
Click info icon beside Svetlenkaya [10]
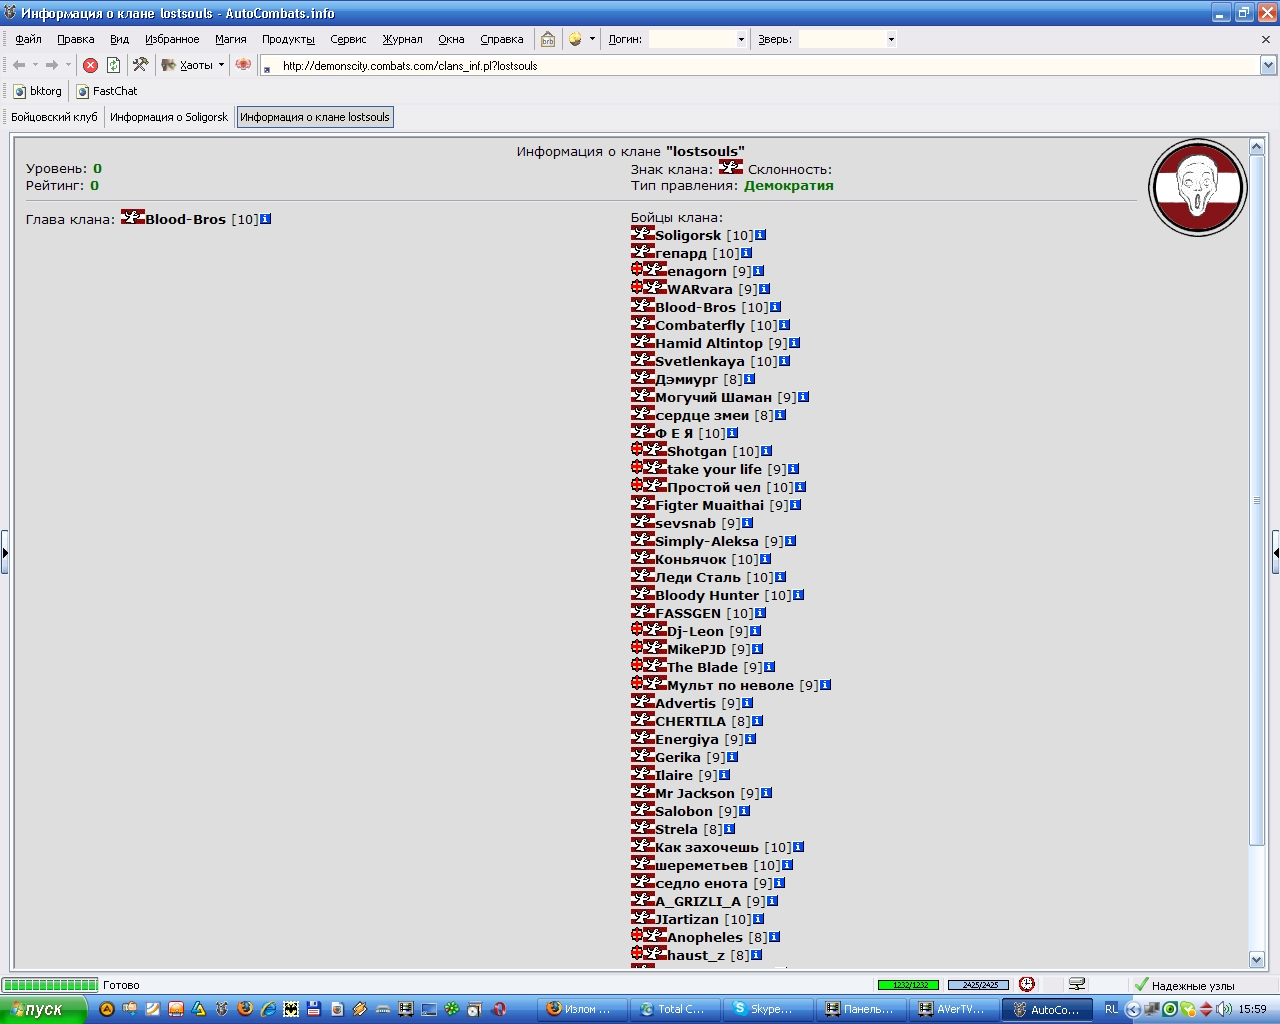pos(784,361)
